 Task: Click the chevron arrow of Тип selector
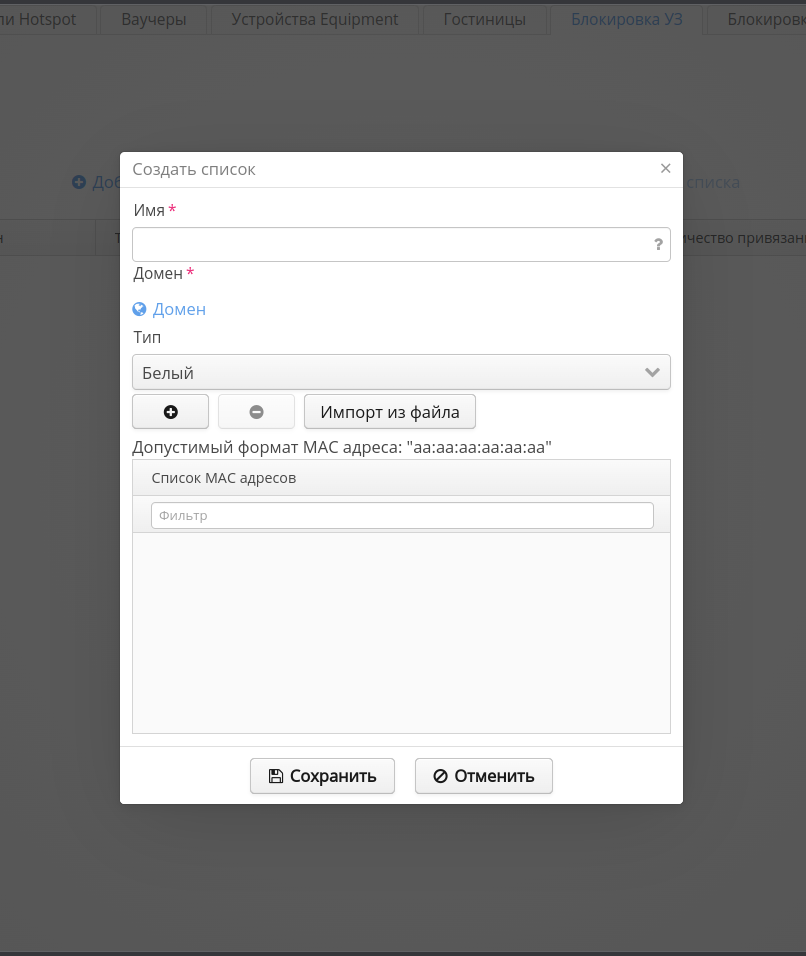pos(652,372)
